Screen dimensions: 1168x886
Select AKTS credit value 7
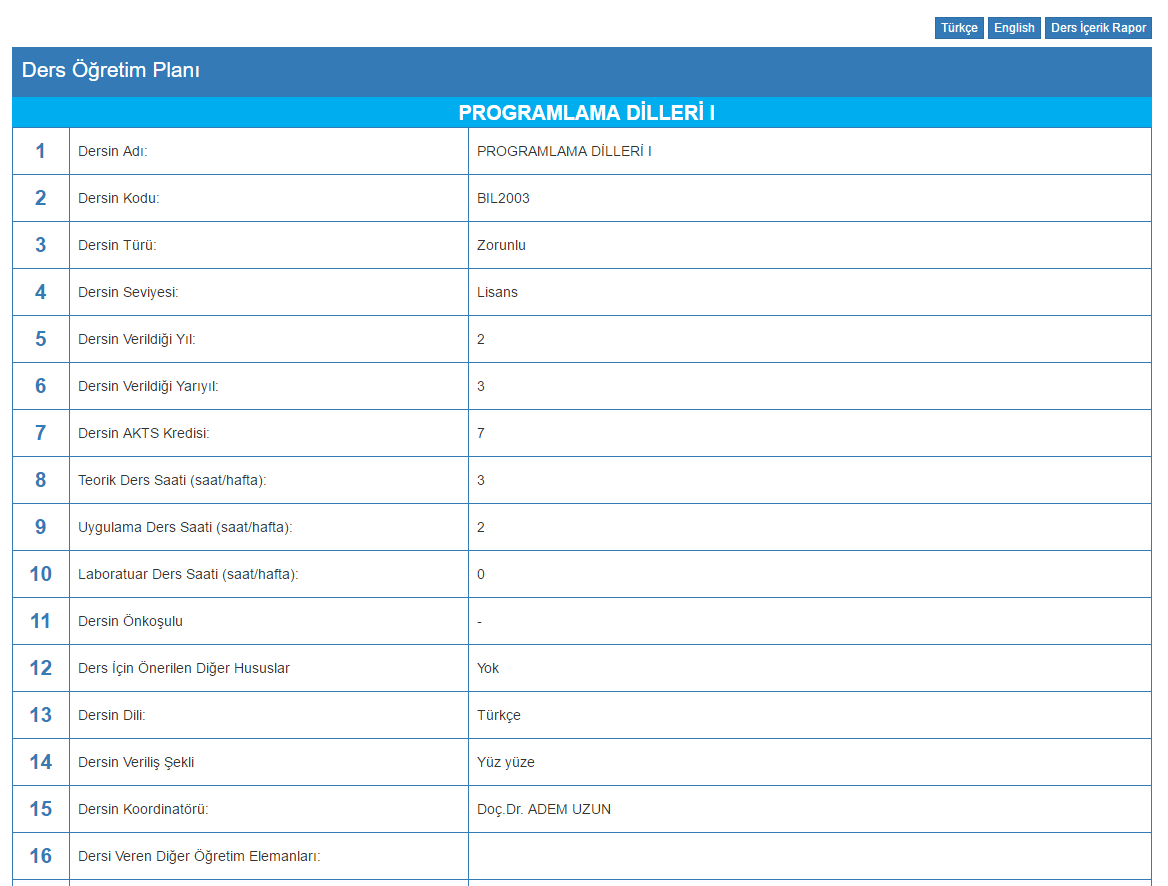(x=480, y=433)
